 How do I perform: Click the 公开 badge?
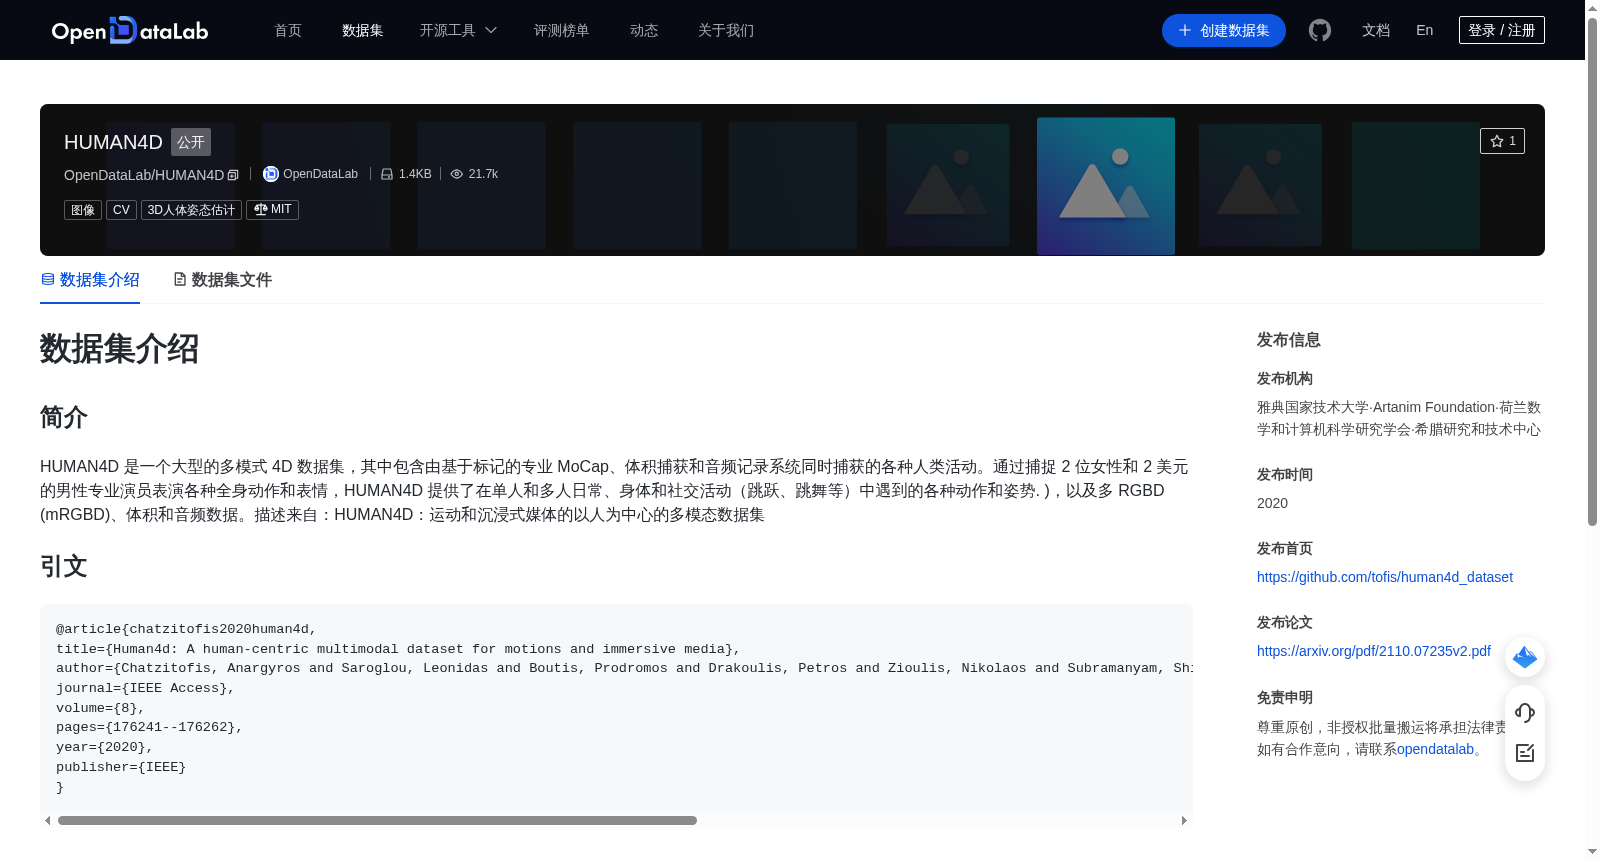click(x=190, y=142)
